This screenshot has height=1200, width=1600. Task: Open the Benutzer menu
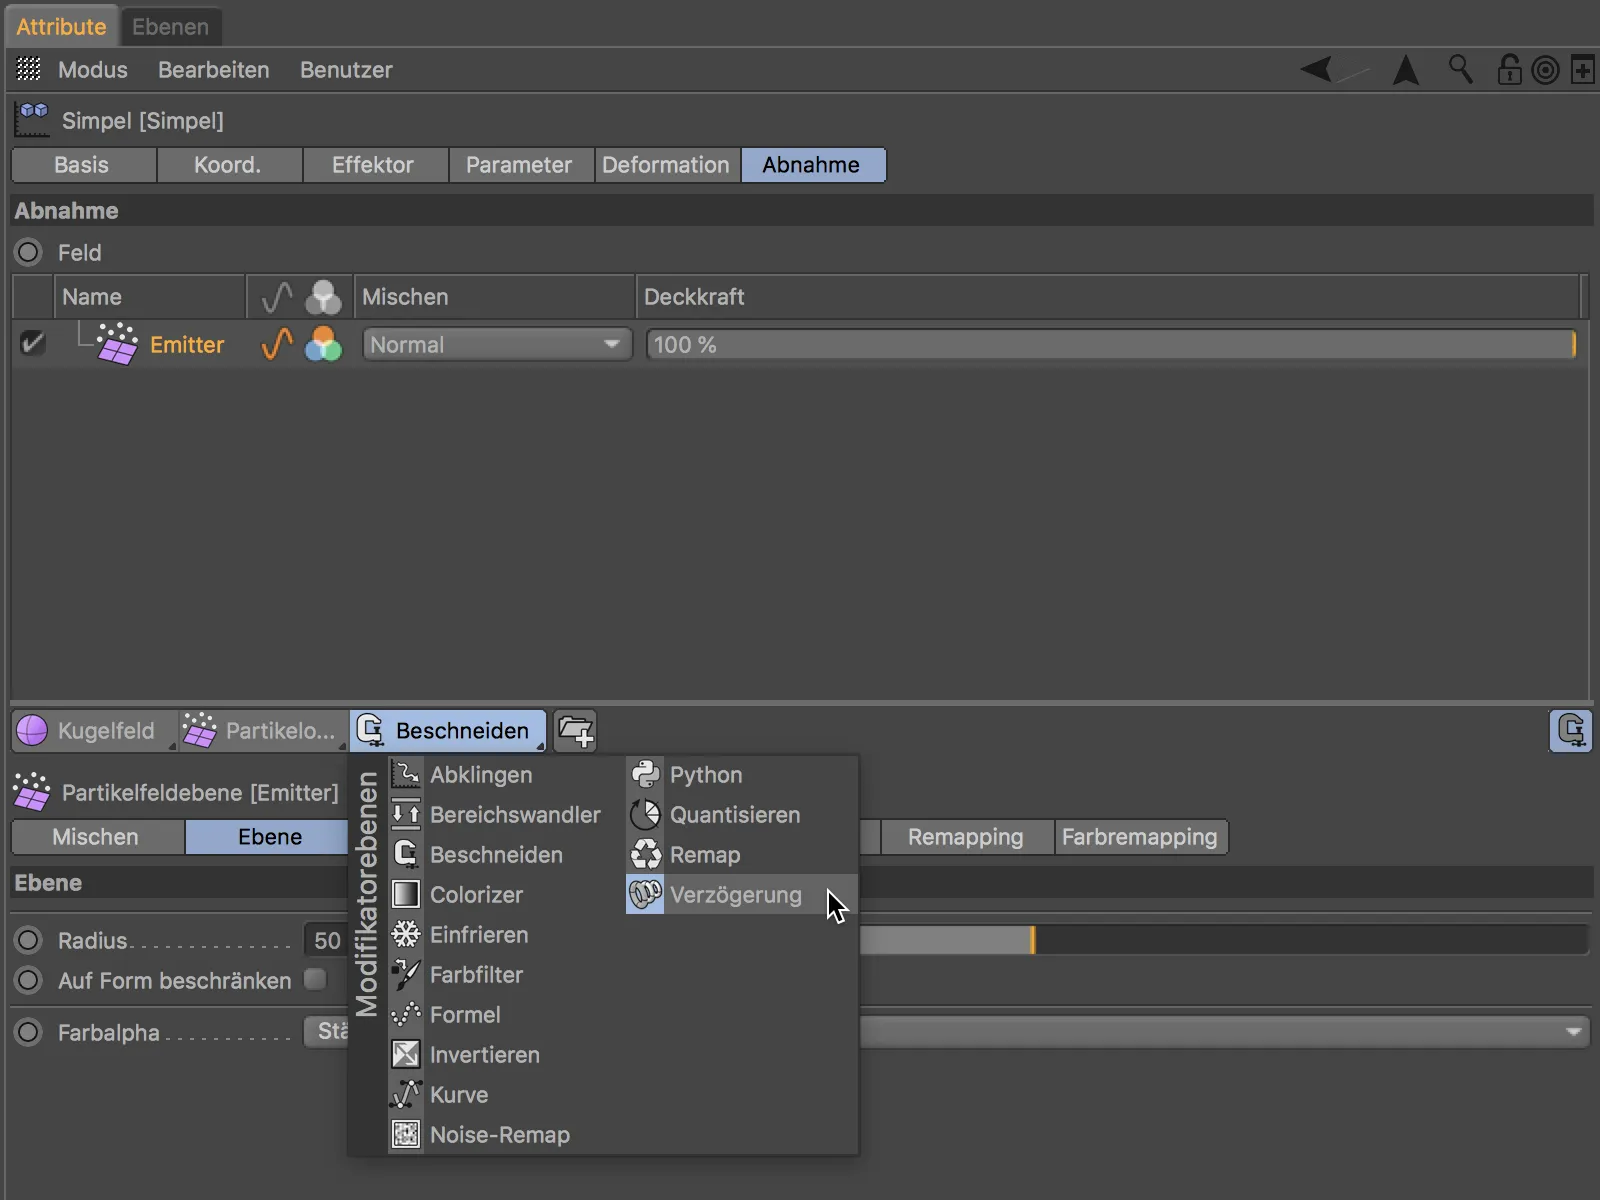tap(346, 70)
